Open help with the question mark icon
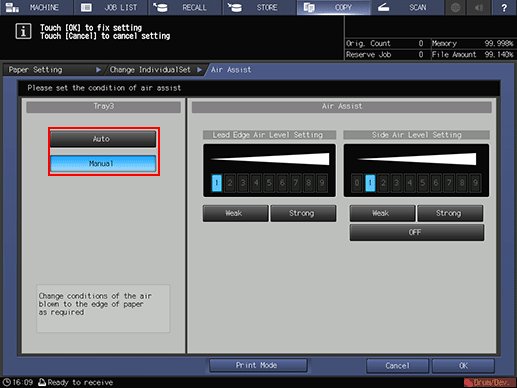The height and width of the screenshot is (388, 517). [504, 7]
